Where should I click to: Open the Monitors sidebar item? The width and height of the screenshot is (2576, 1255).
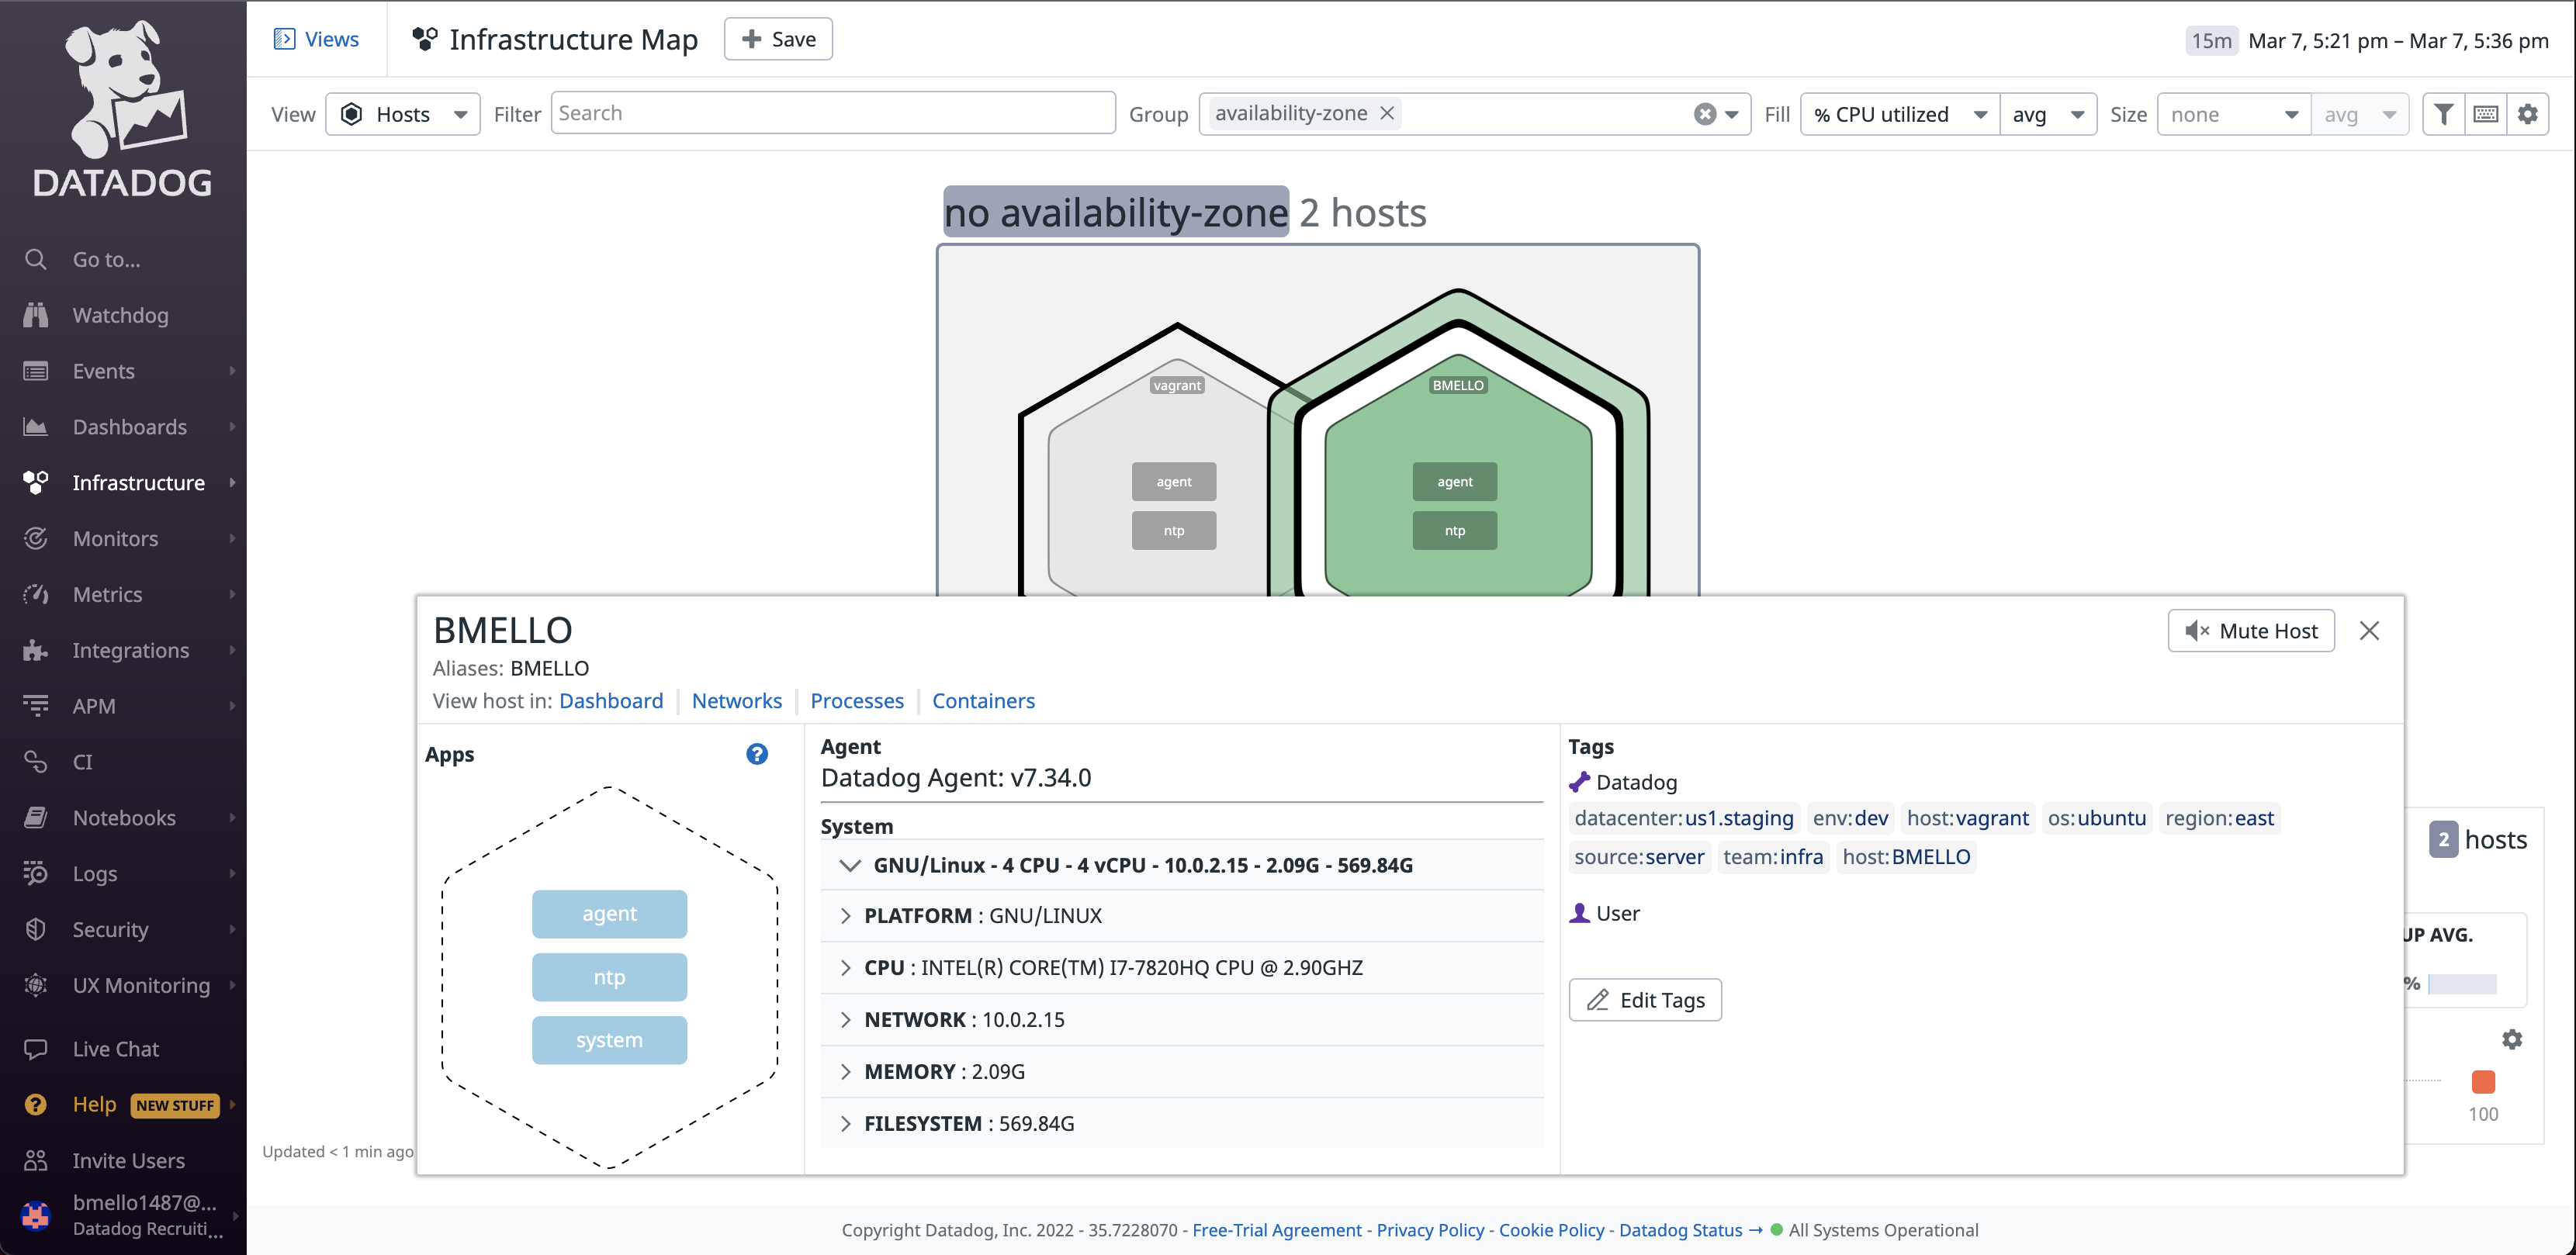click(115, 539)
